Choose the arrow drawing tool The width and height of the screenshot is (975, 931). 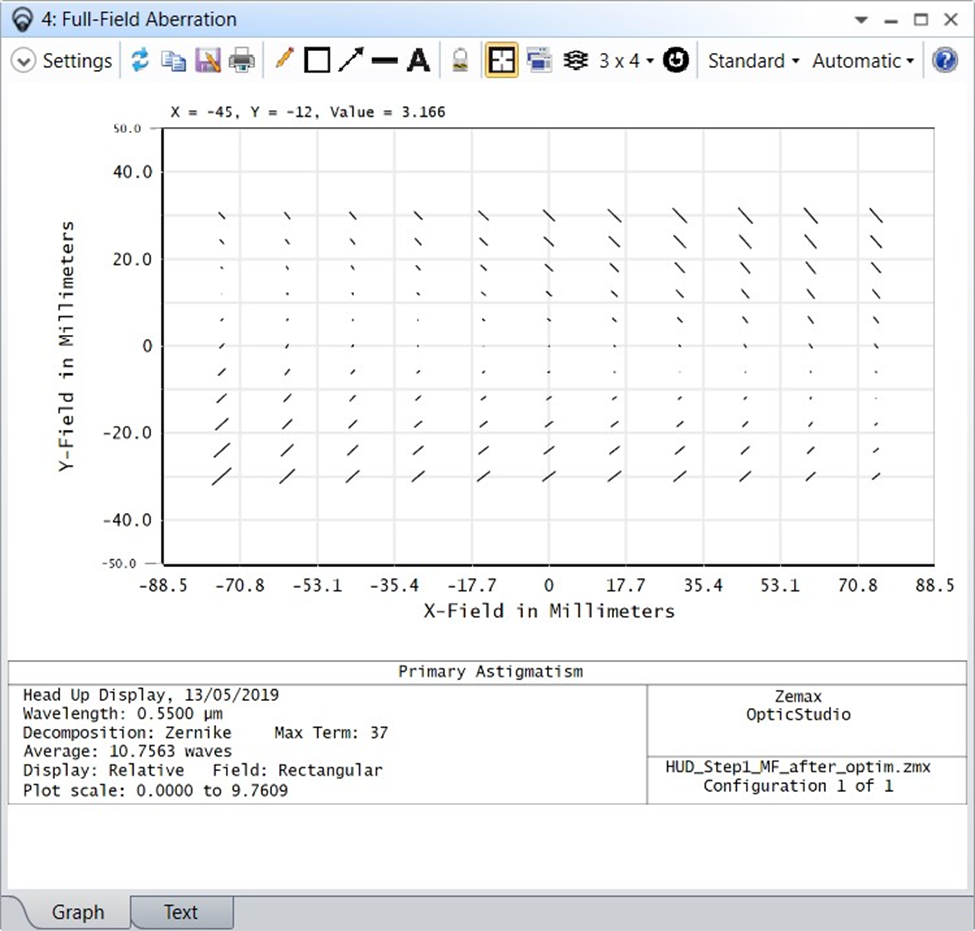[x=351, y=61]
